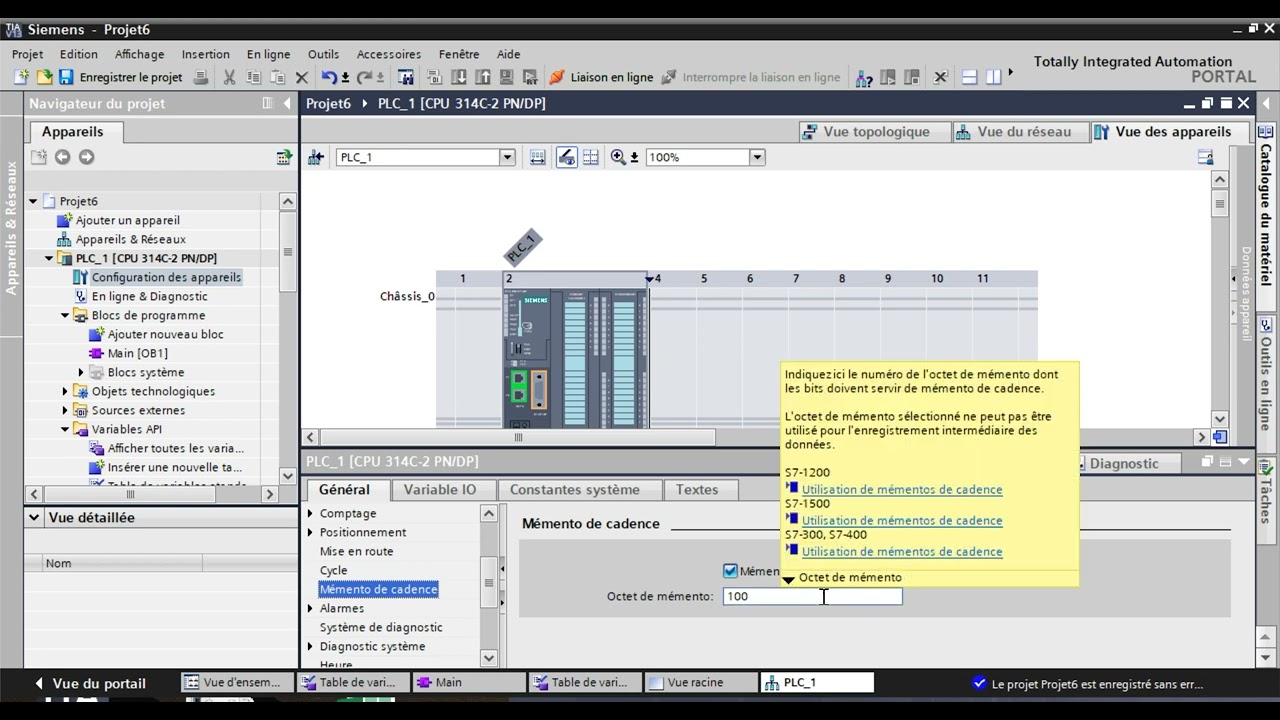1280x720 pixels.
Task: Open Main [OB1] block
Action: click(137, 353)
